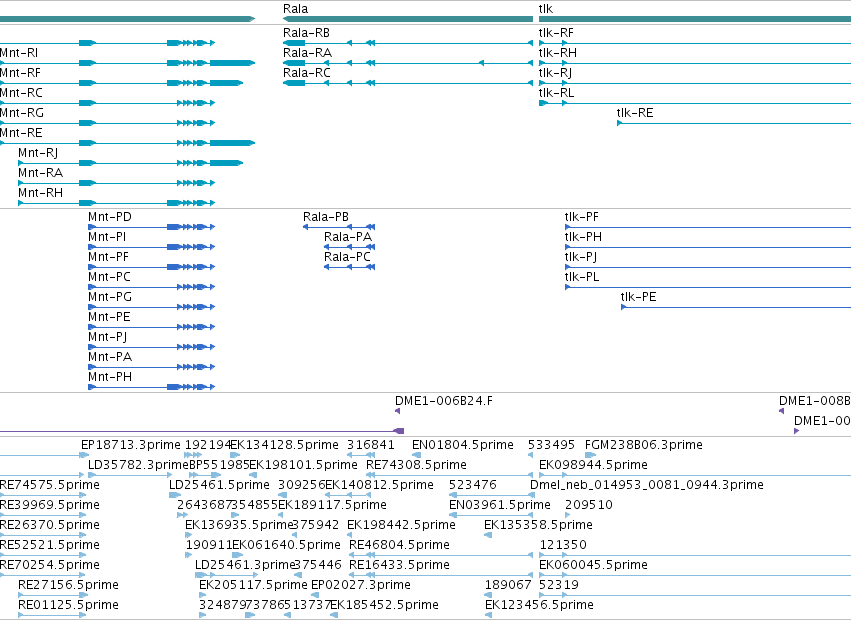Viewport: 851px width, 620px height.
Task: Click the DME1-006B24.F feature label
Action: click(x=444, y=401)
